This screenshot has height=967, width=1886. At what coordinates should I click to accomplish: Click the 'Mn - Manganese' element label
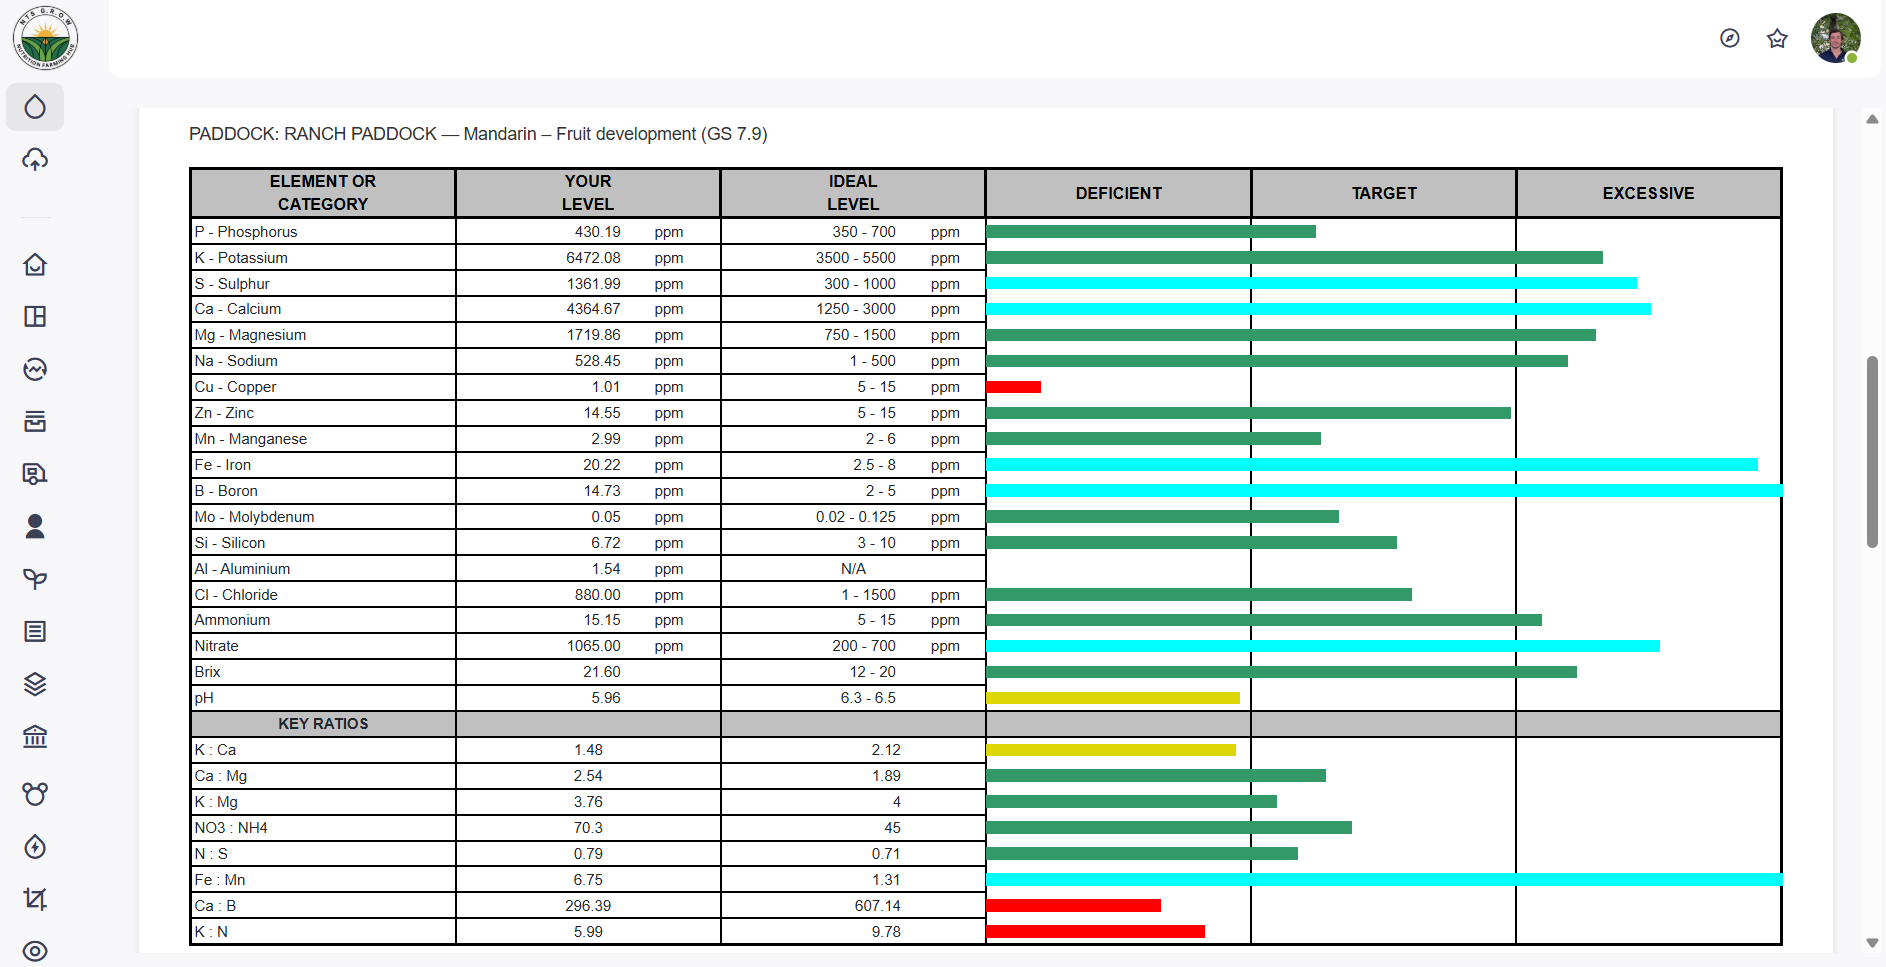coord(251,439)
